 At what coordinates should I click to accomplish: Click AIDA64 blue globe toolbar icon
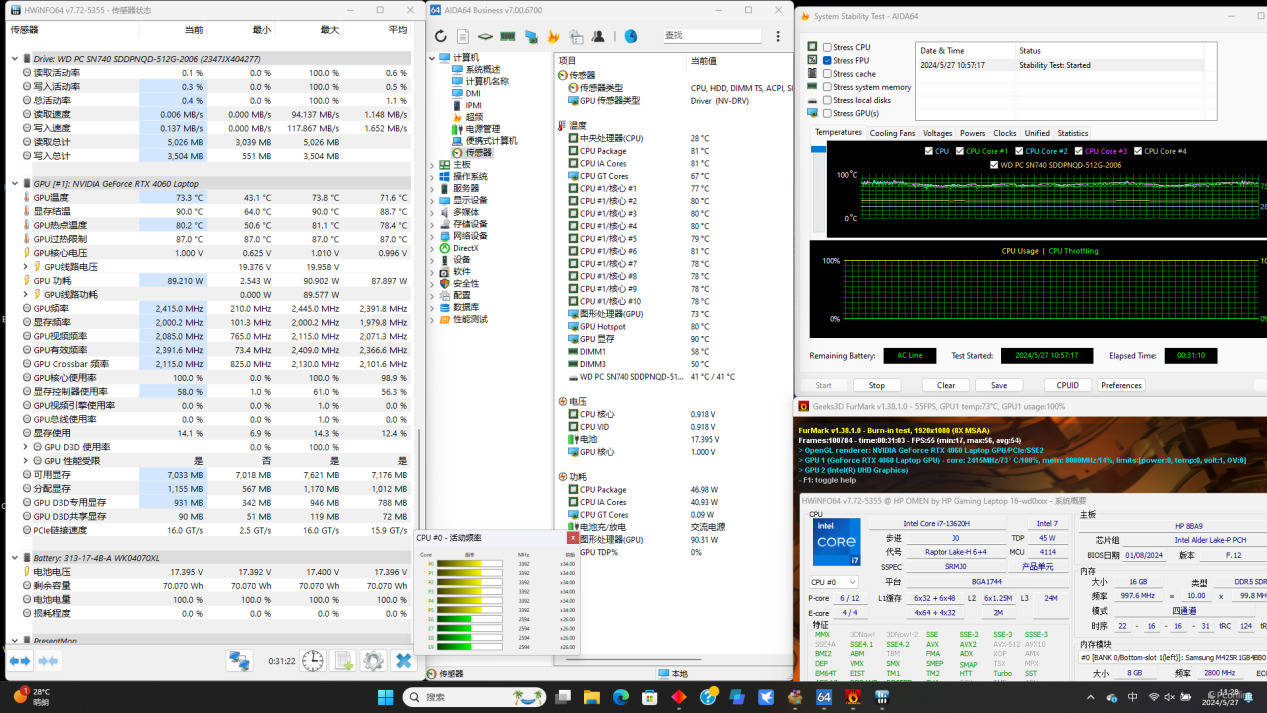pos(631,36)
